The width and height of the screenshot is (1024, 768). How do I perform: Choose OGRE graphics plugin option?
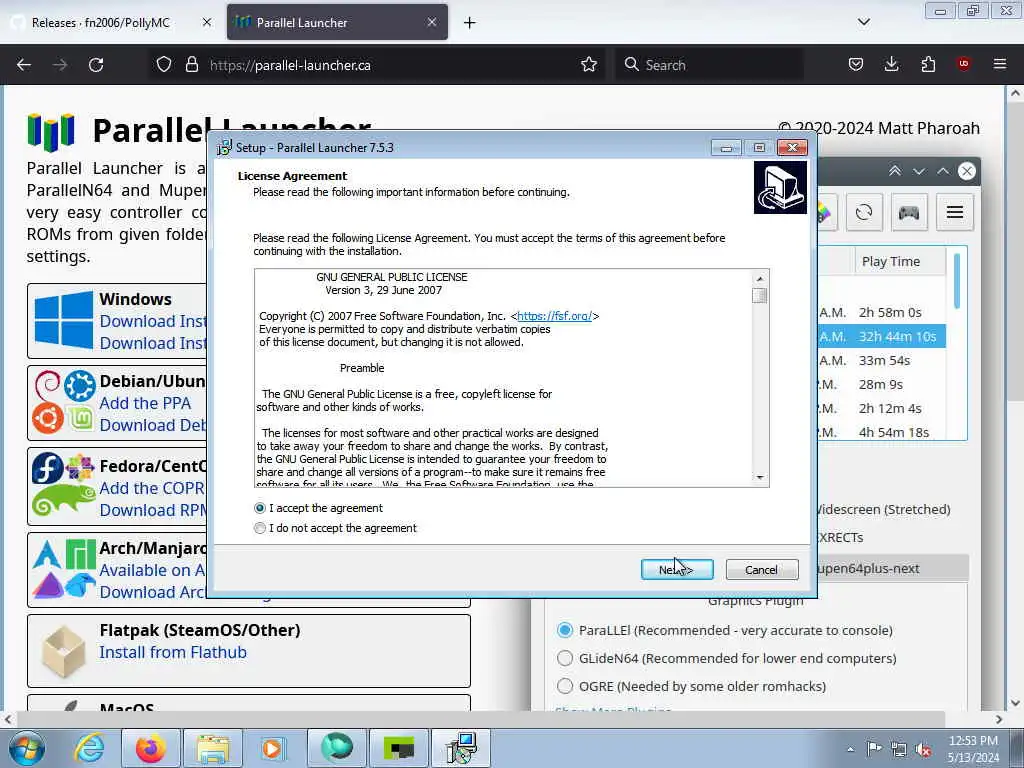pyautogui.click(x=565, y=686)
